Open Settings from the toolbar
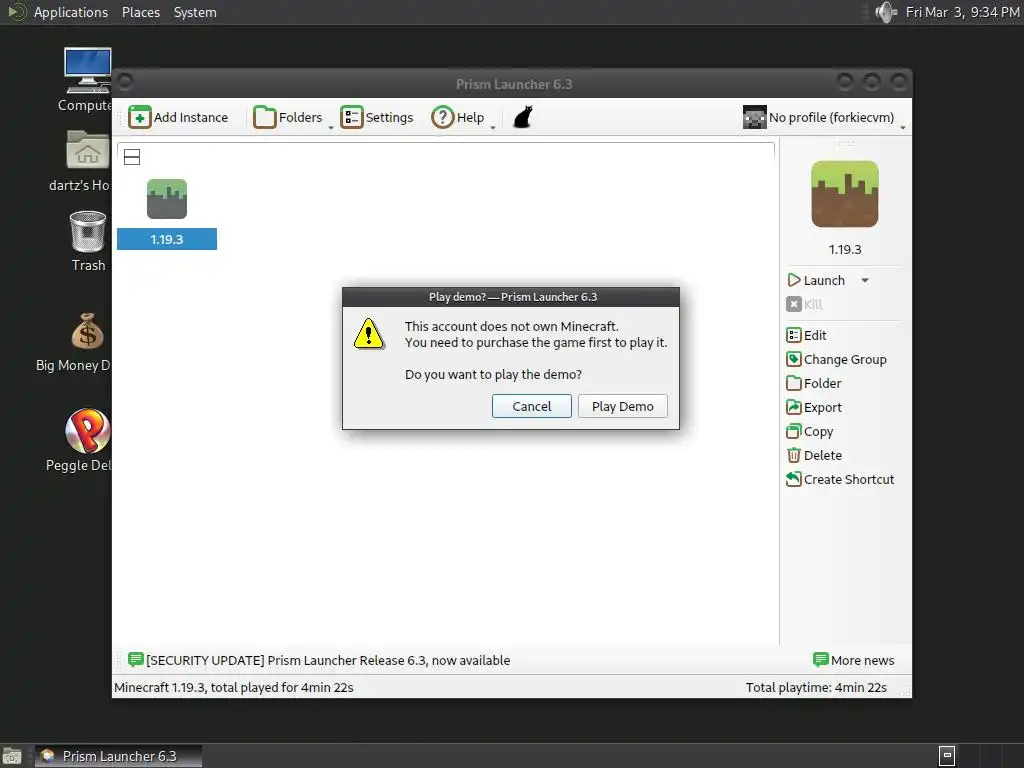The height and width of the screenshot is (768, 1024). click(377, 118)
